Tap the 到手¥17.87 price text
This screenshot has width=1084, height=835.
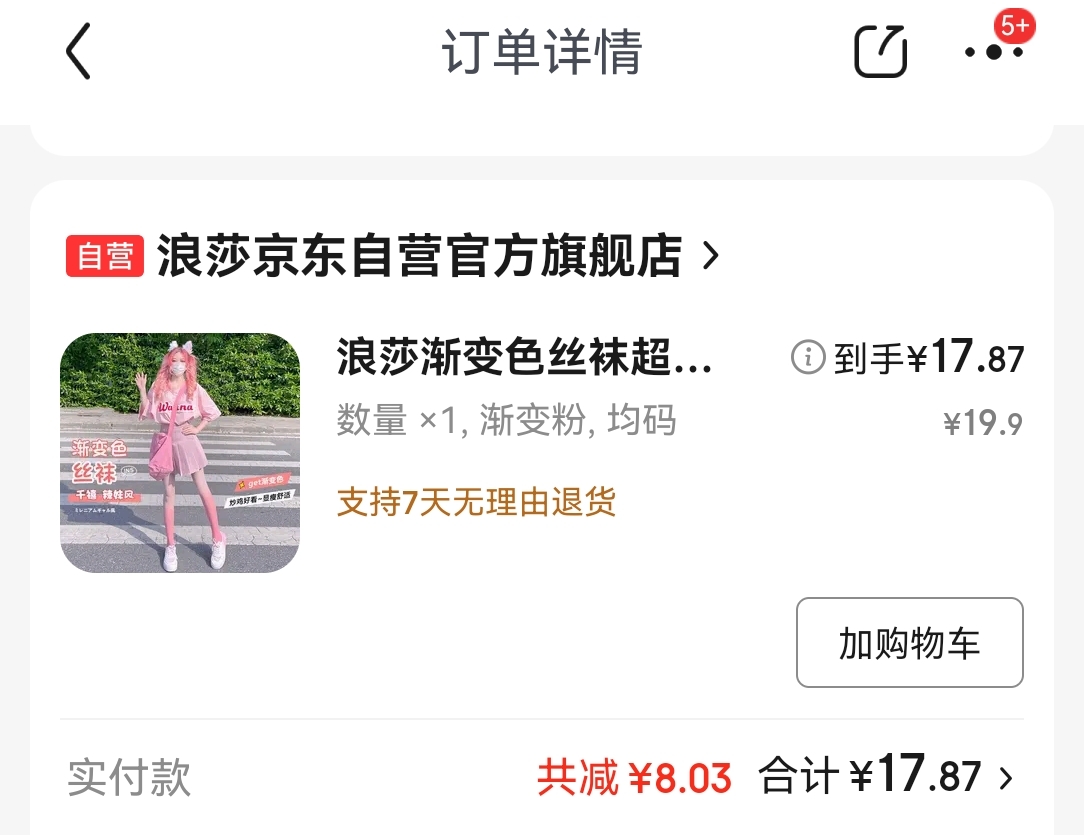[x=928, y=357]
